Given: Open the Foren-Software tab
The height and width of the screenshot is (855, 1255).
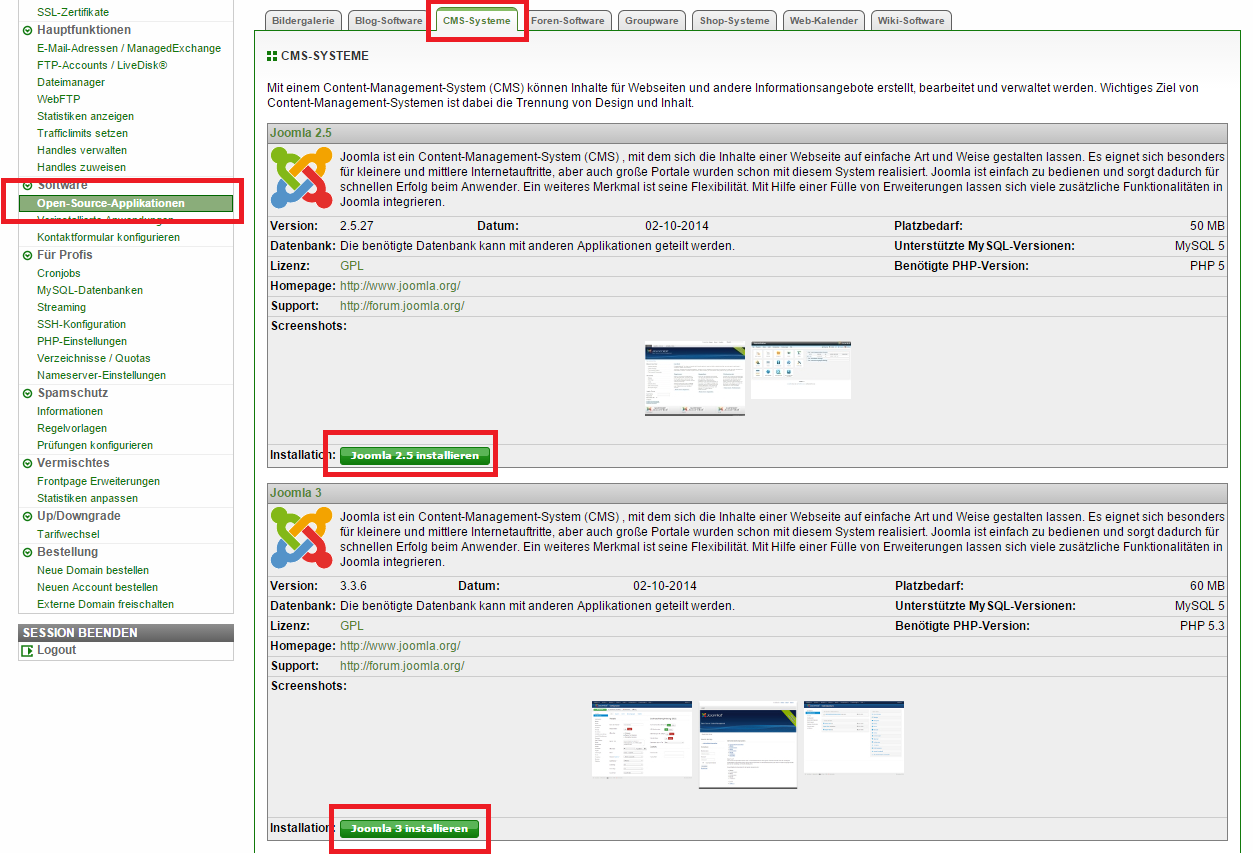Looking at the screenshot, I should 568,20.
